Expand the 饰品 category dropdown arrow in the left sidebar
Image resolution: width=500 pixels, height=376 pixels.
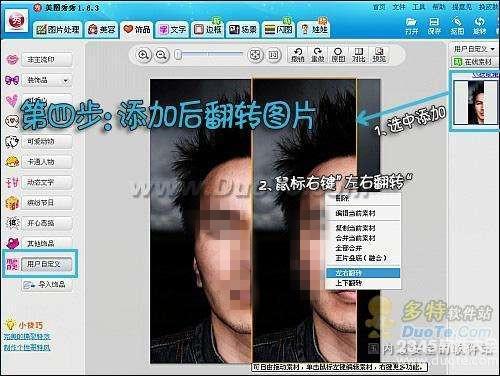click(x=65, y=80)
